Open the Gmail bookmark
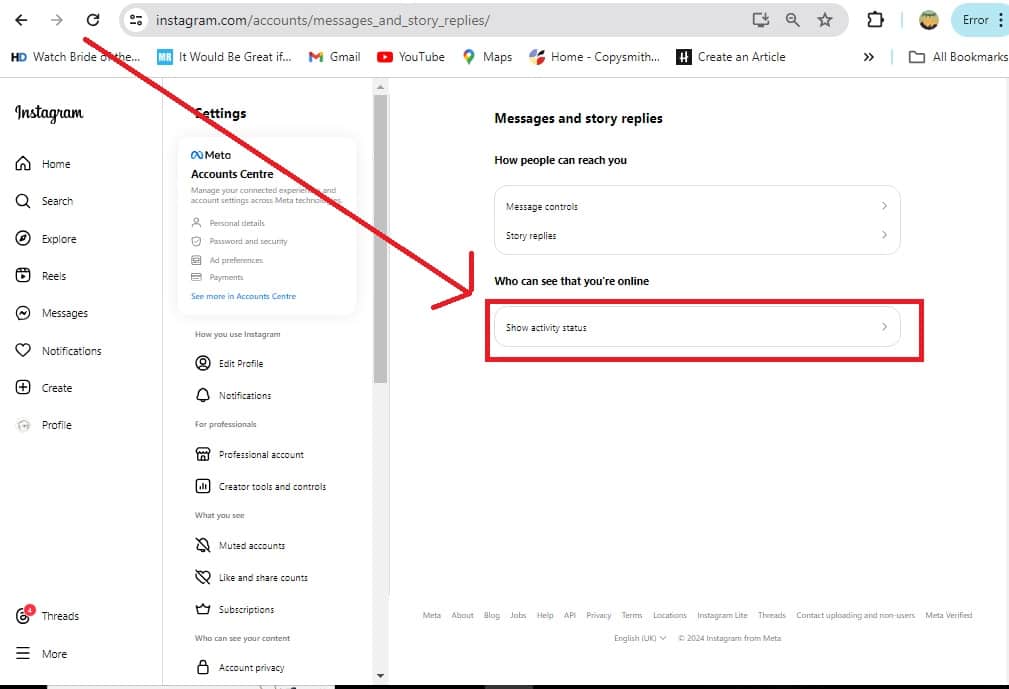1009x689 pixels. pyautogui.click(x=335, y=57)
